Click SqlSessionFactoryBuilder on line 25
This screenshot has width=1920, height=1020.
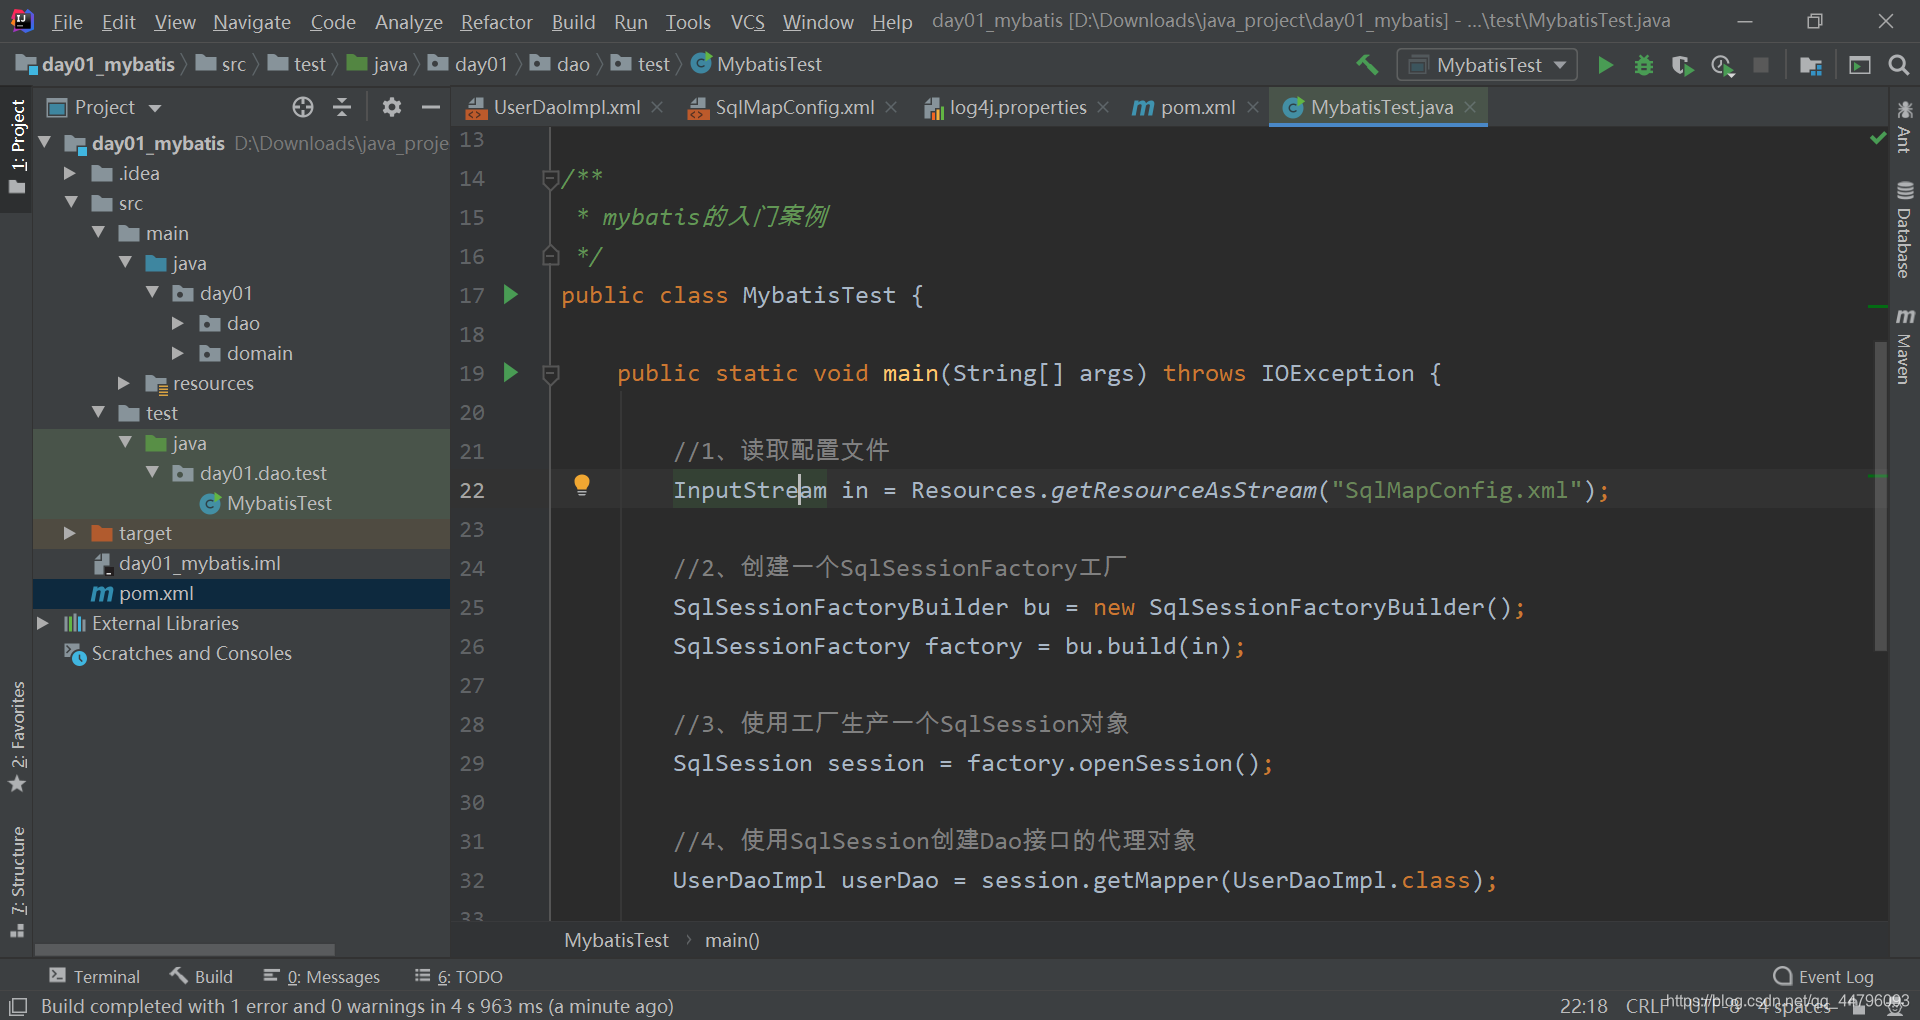click(x=840, y=607)
